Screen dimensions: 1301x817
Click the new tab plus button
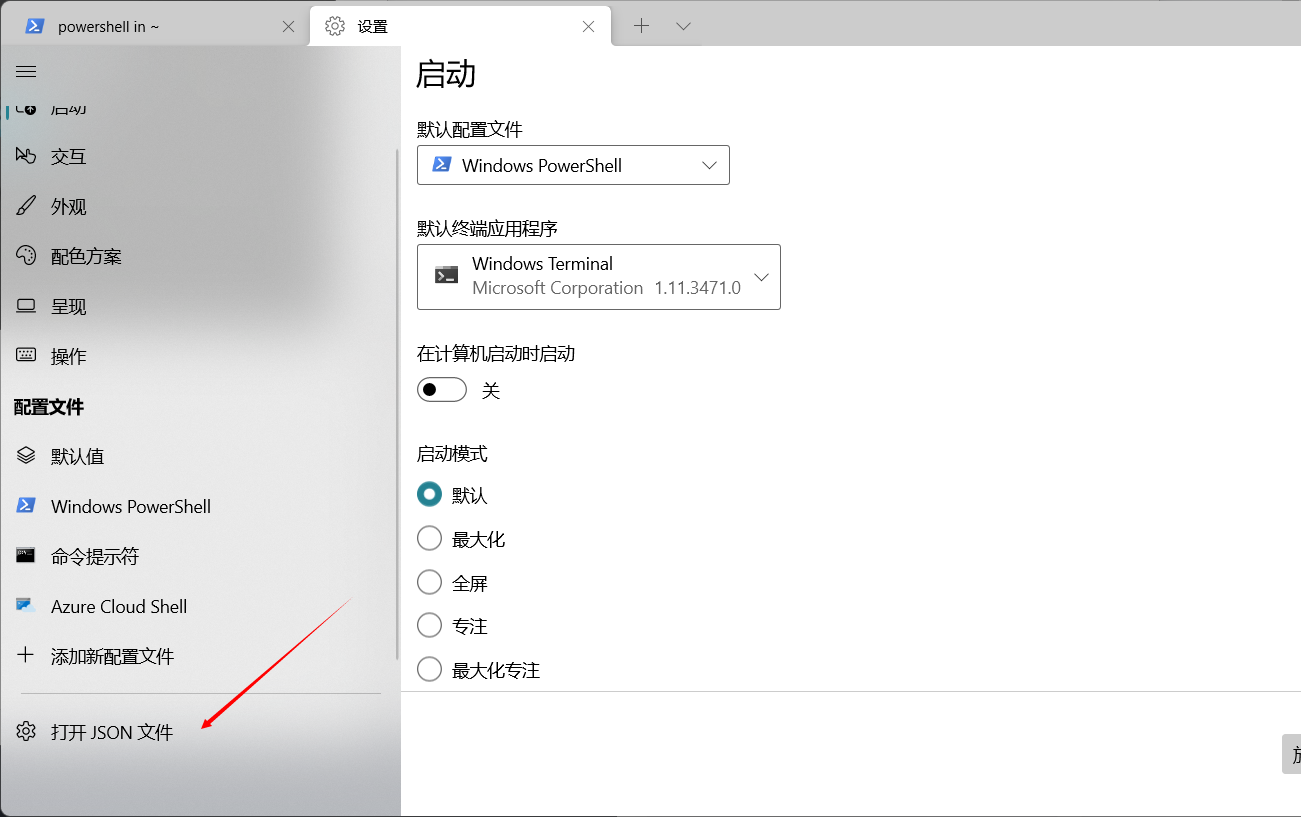coord(642,27)
